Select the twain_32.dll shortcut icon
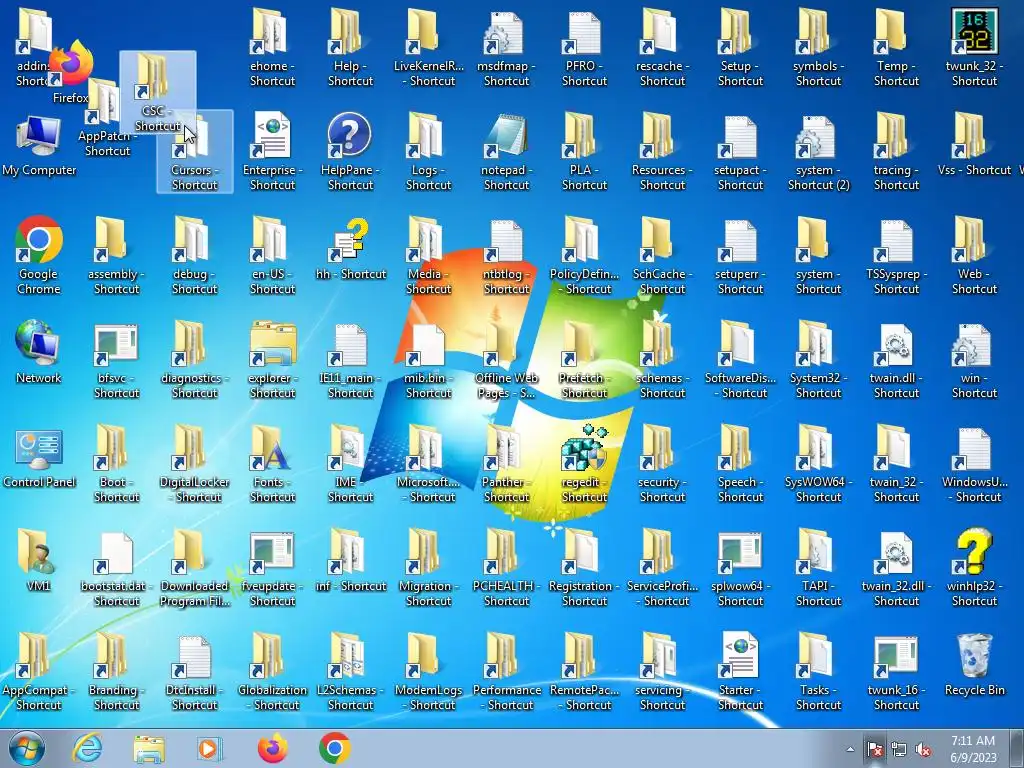The height and width of the screenshot is (768, 1024). pyautogui.click(x=896, y=568)
